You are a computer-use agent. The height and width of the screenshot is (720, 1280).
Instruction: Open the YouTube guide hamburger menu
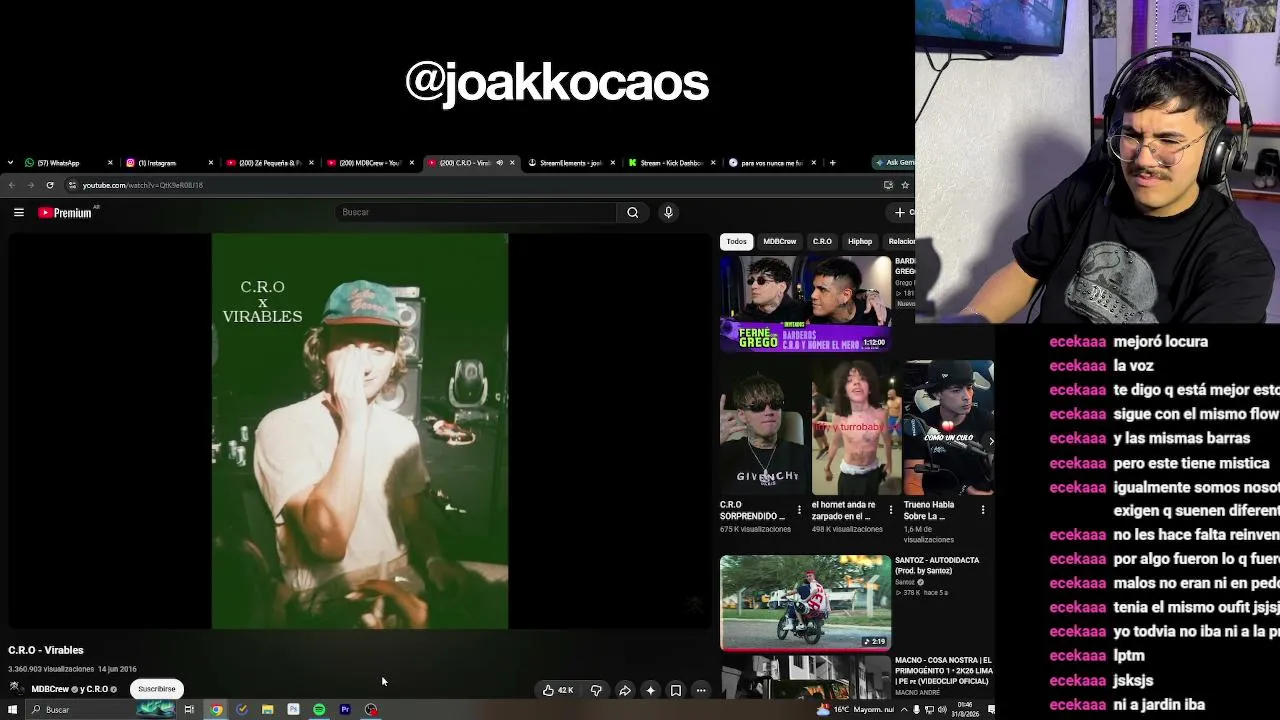19,212
